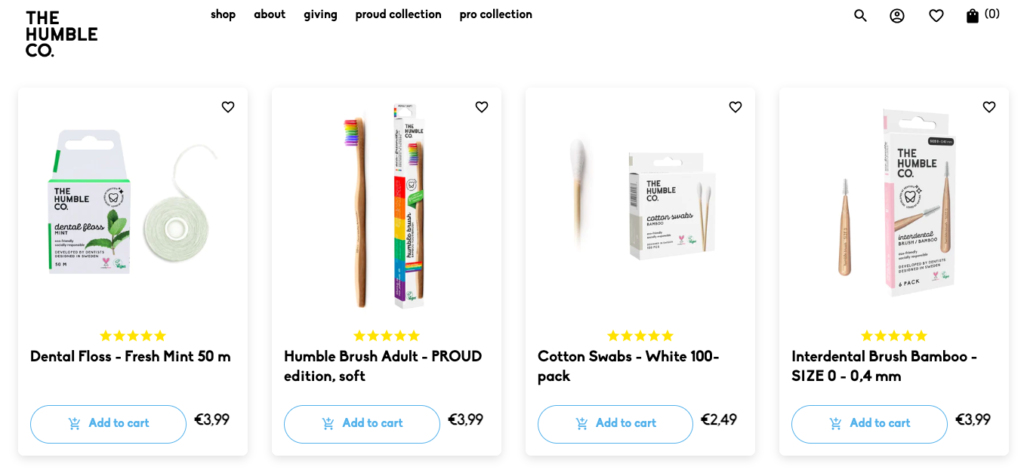Add Interdental Brush Bamboo to cart
Image resolution: width=1024 pixels, height=473 pixels.
point(869,423)
